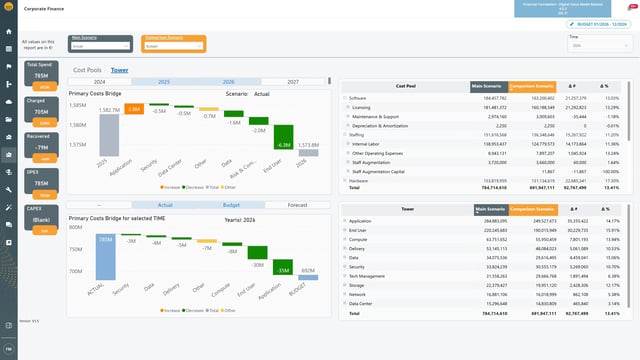Click "Storage" row in Tower table
640x360 pixels.
coord(482,285)
